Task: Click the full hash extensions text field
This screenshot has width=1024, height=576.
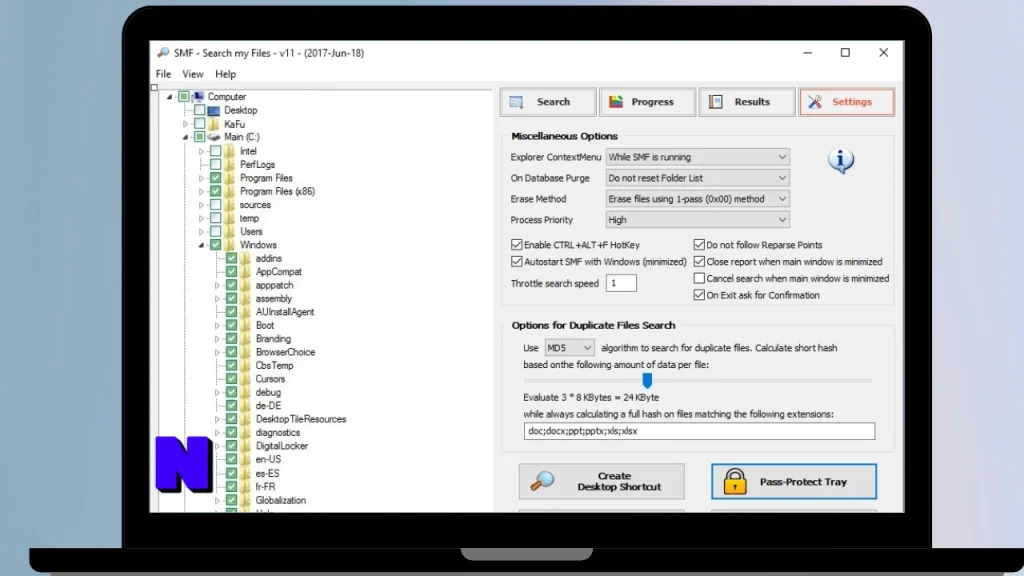Action: pos(699,431)
